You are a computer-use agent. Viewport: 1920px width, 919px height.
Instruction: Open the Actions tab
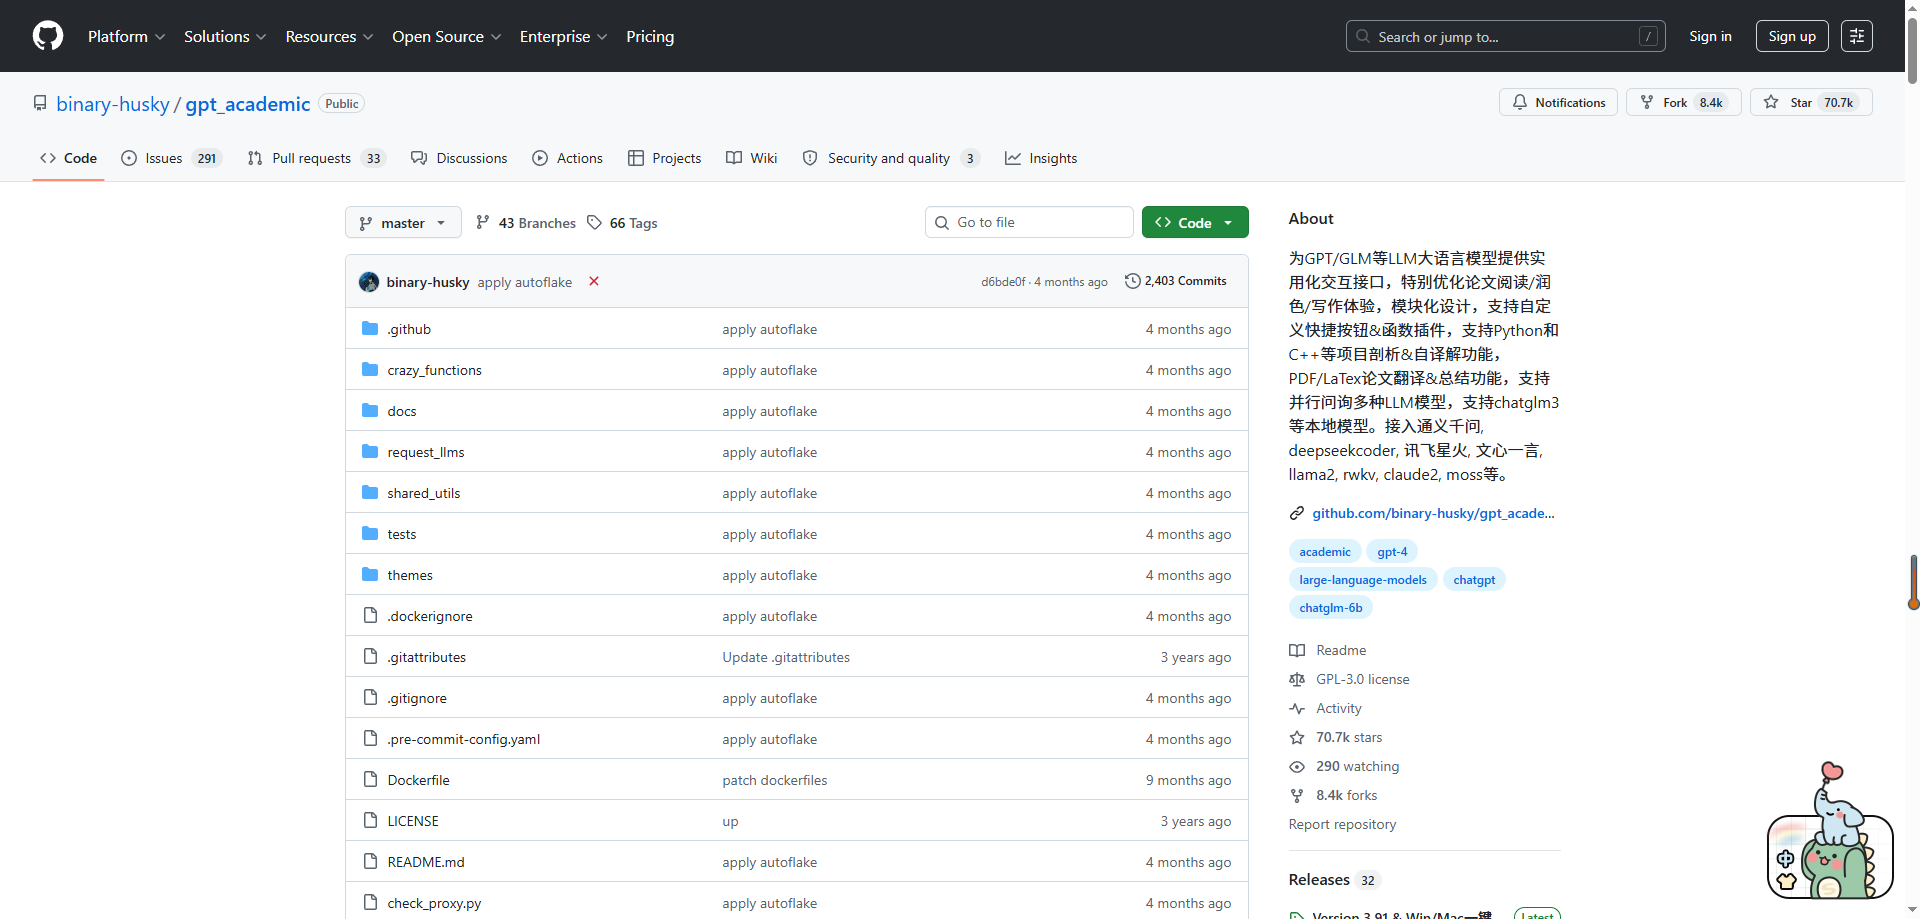pyautogui.click(x=568, y=158)
